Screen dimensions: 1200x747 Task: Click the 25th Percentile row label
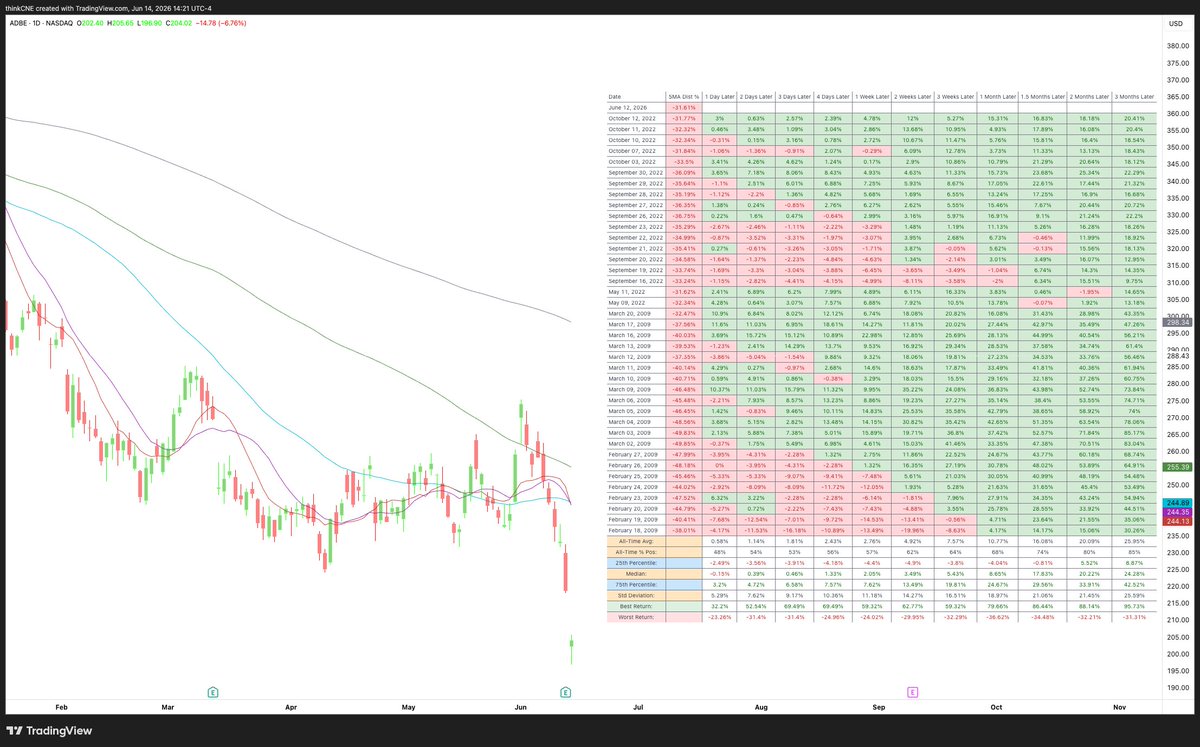tap(636, 563)
